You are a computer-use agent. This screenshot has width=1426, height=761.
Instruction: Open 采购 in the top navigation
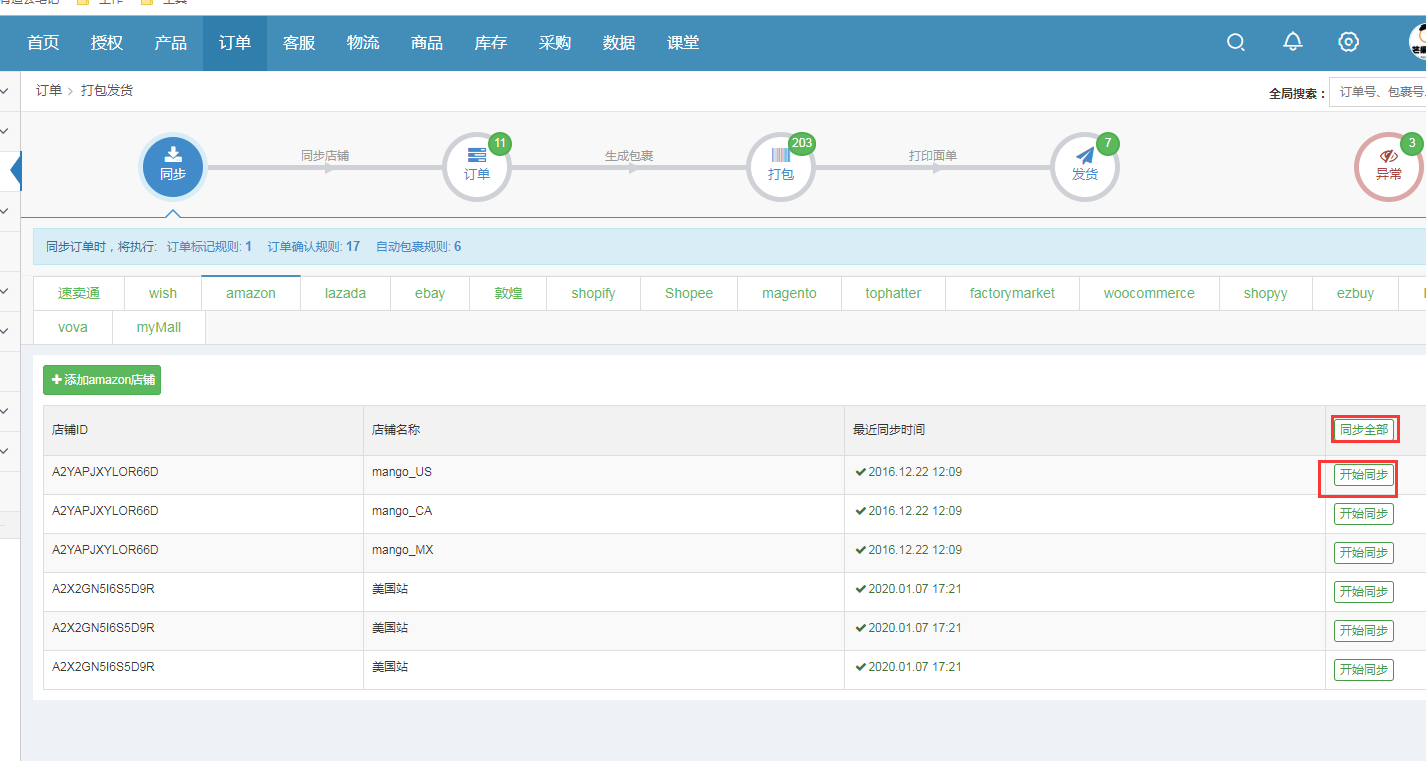[x=555, y=43]
